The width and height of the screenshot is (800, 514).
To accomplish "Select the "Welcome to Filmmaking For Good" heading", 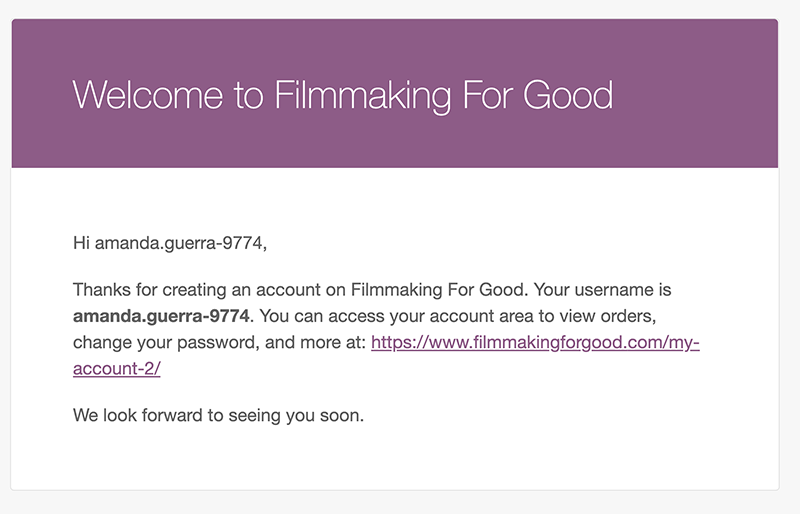I will pyautogui.click(x=342, y=95).
